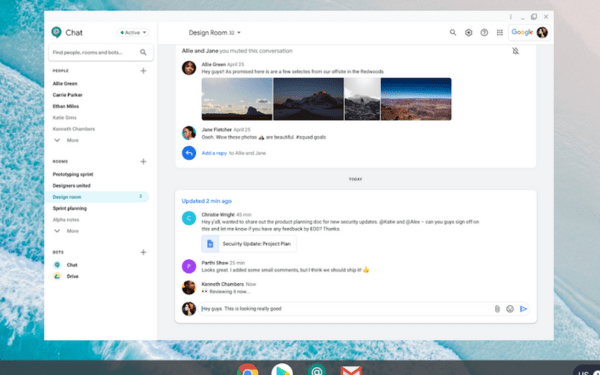Click the Google account profile avatar
Image resolution: width=600 pixels, height=375 pixels.
[542, 33]
